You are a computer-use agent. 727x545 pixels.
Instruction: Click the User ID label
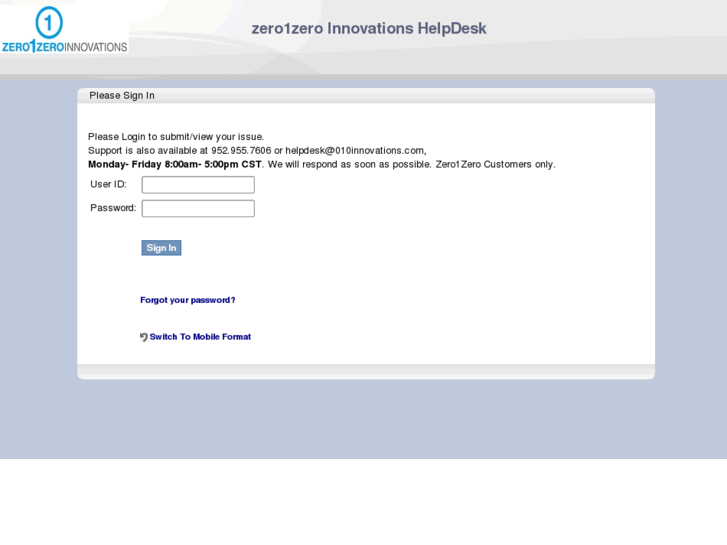click(x=108, y=184)
